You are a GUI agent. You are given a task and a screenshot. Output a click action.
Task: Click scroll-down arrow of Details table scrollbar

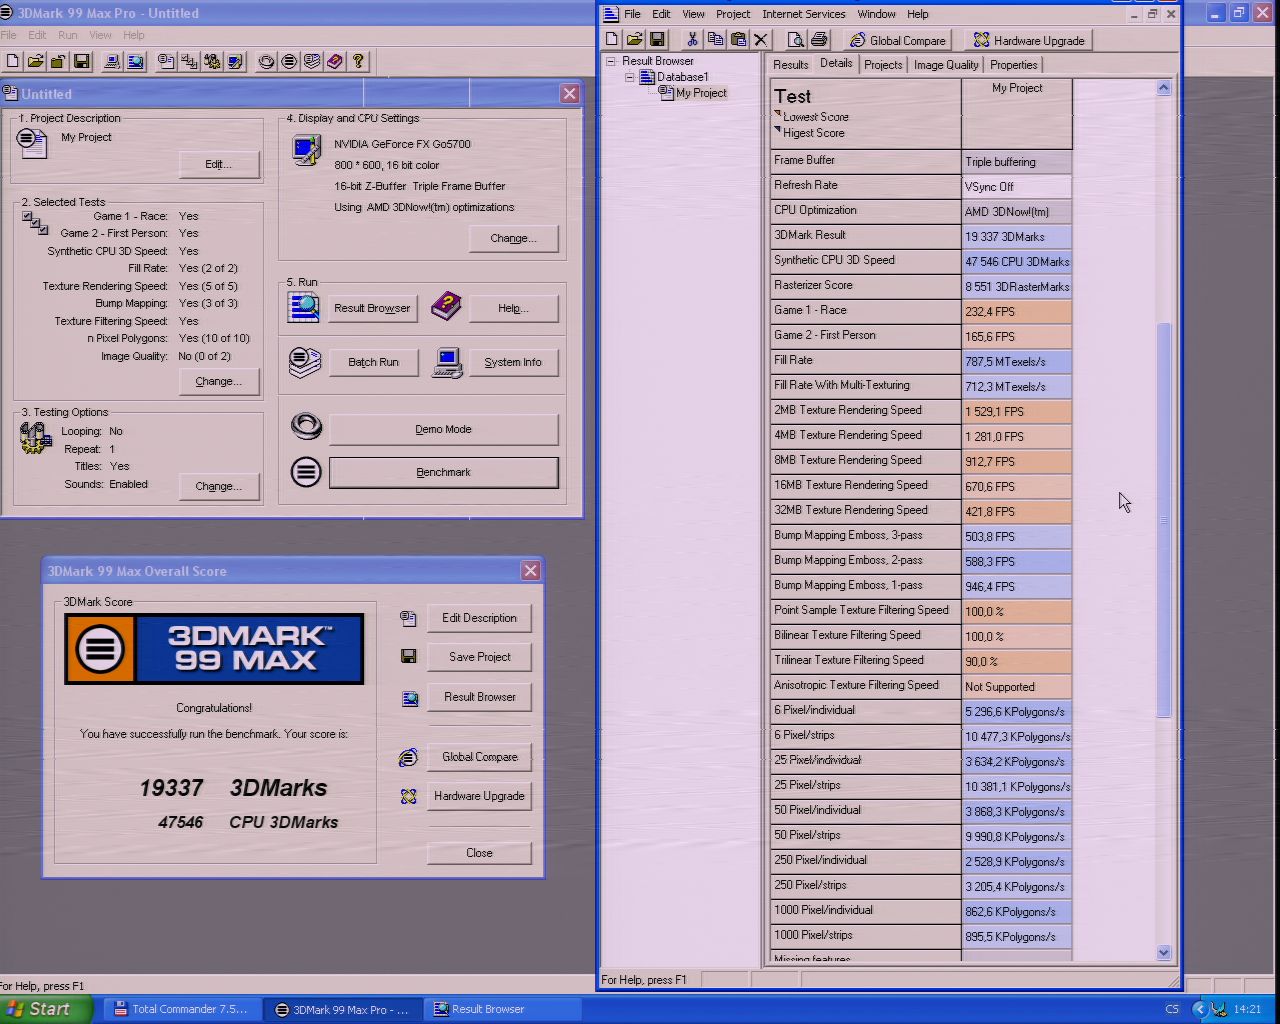(x=1163, y=953)
